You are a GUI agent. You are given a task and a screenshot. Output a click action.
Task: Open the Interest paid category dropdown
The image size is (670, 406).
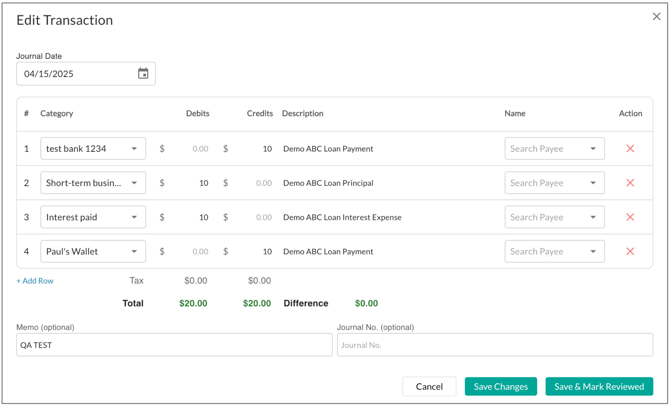click(93, 217)
